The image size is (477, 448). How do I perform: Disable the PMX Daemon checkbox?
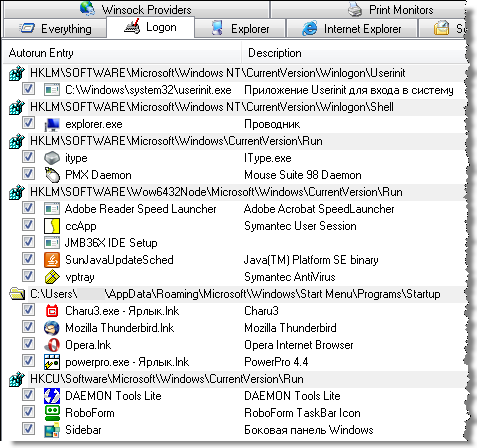[28, 174]
